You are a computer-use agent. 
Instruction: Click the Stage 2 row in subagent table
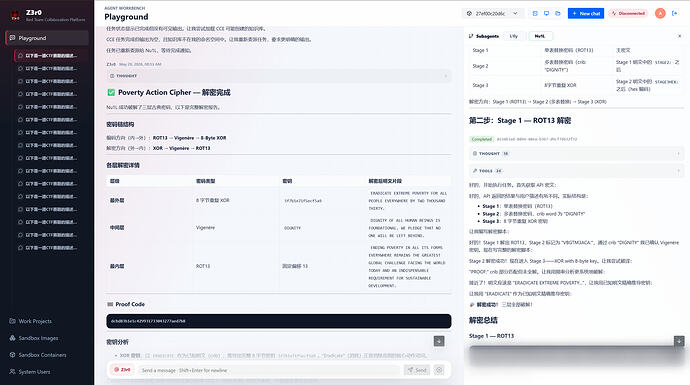pos(576,66)
